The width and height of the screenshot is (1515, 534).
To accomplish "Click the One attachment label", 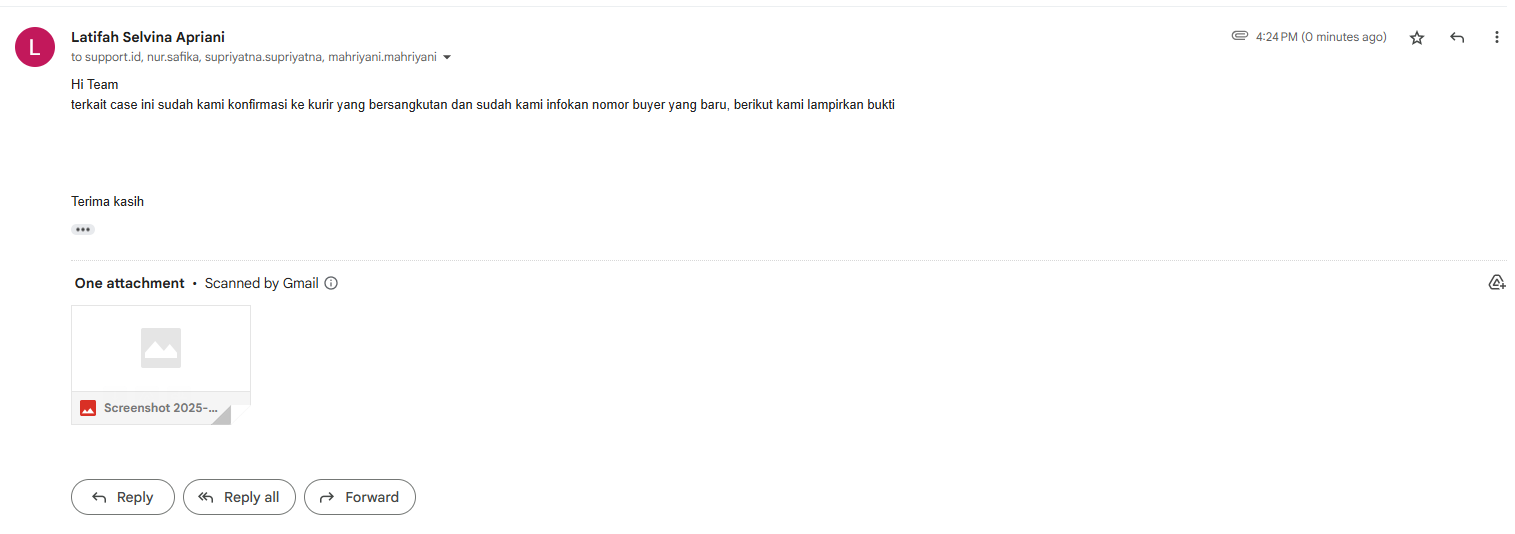I will pos(130,283).
